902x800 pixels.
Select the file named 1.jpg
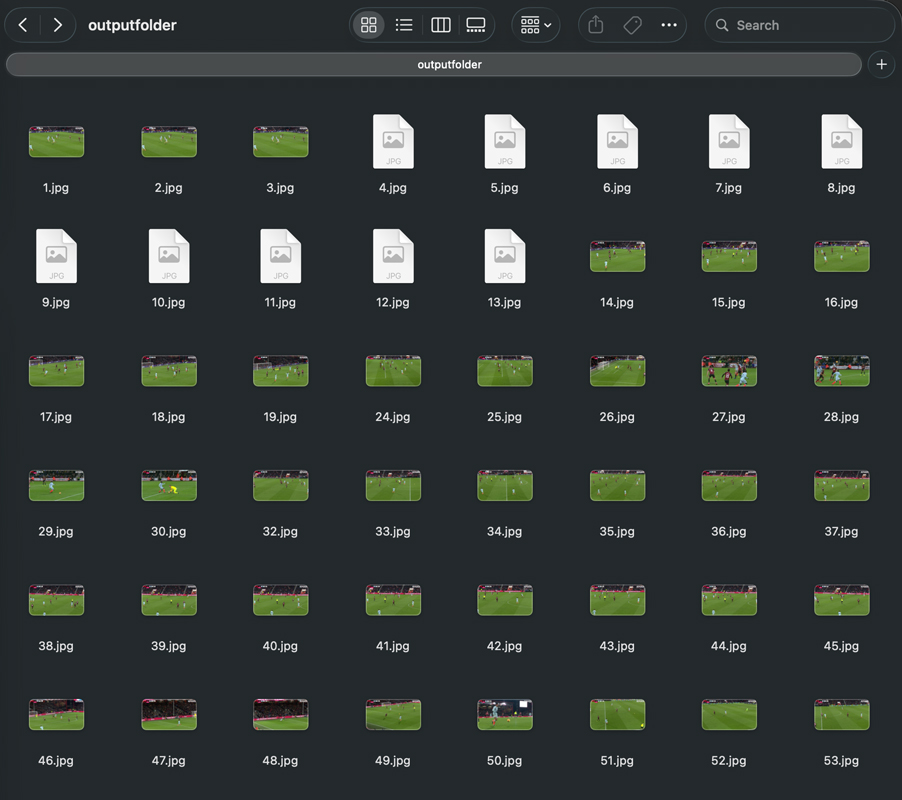[56, 141]
